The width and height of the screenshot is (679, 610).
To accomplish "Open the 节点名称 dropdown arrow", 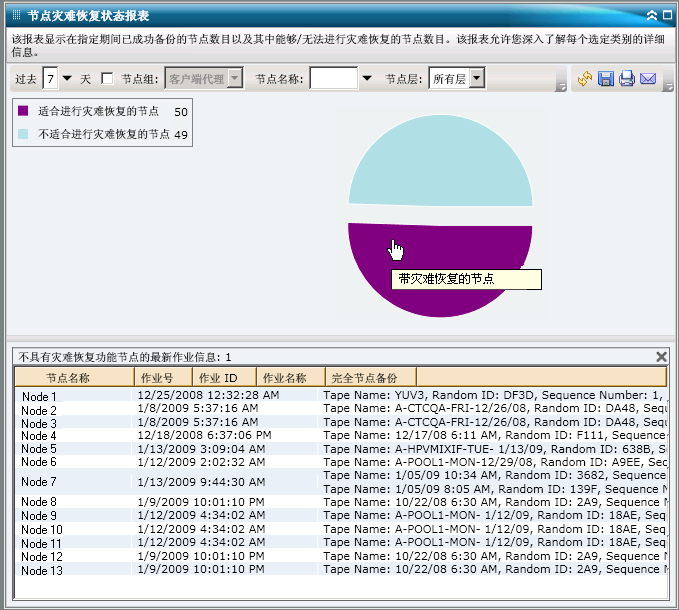I will point(367,78).
